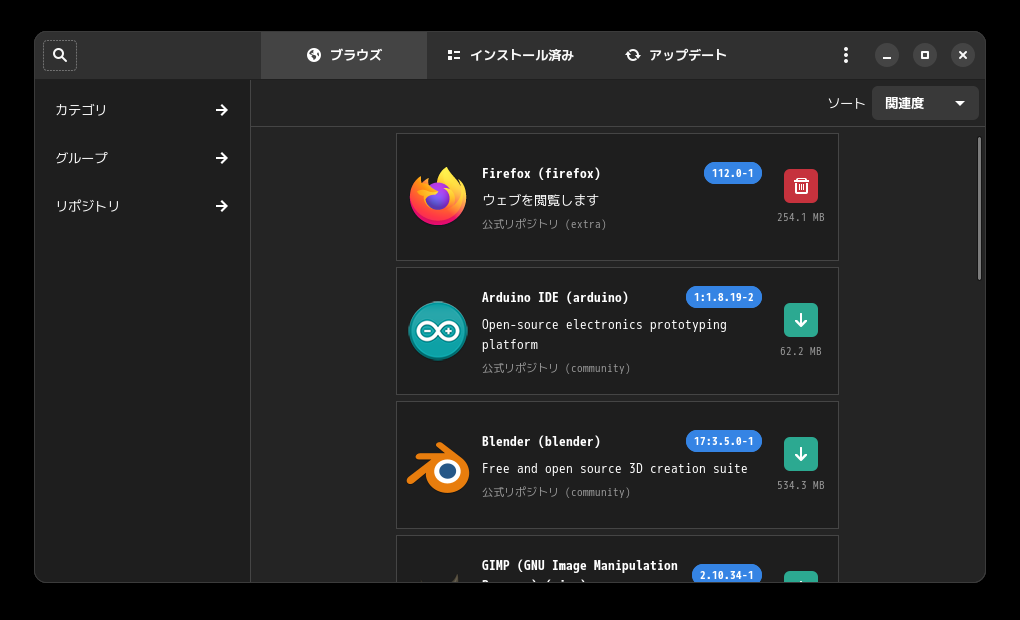The height and width of the screenshot is (620, 1020).
Task: Remove Firefox with the red trash button
Action: click(x=801, y=186)
